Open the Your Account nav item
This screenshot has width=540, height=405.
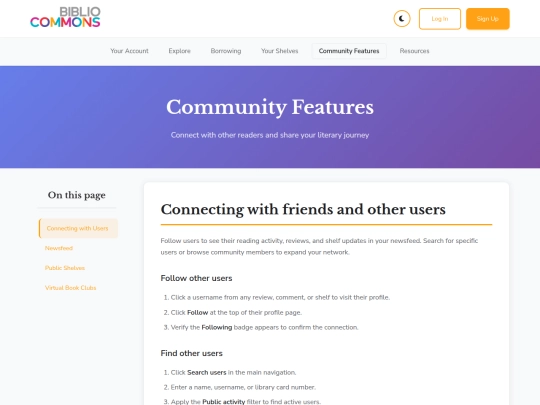pos(129,51)
